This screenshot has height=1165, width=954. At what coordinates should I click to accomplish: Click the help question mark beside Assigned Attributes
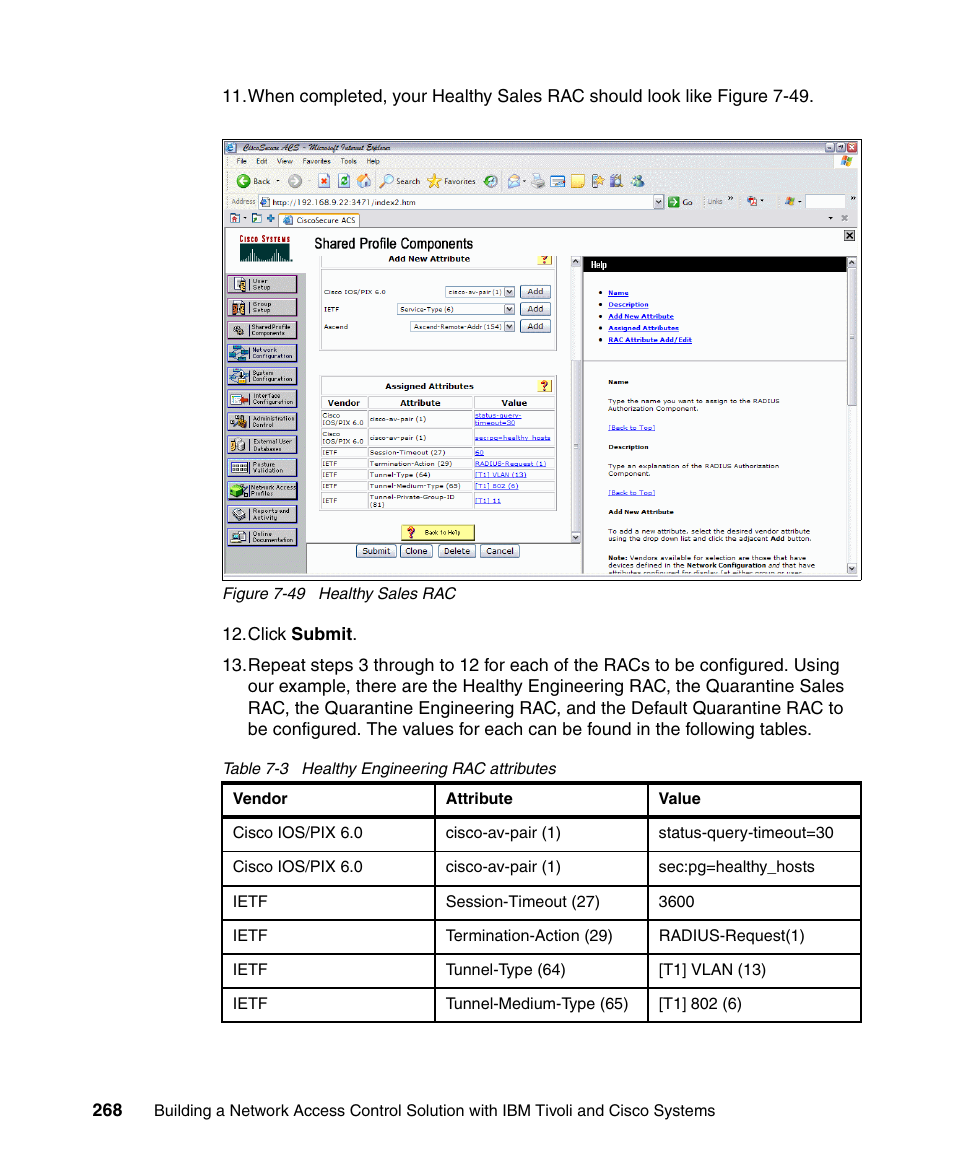coord(545,386)
